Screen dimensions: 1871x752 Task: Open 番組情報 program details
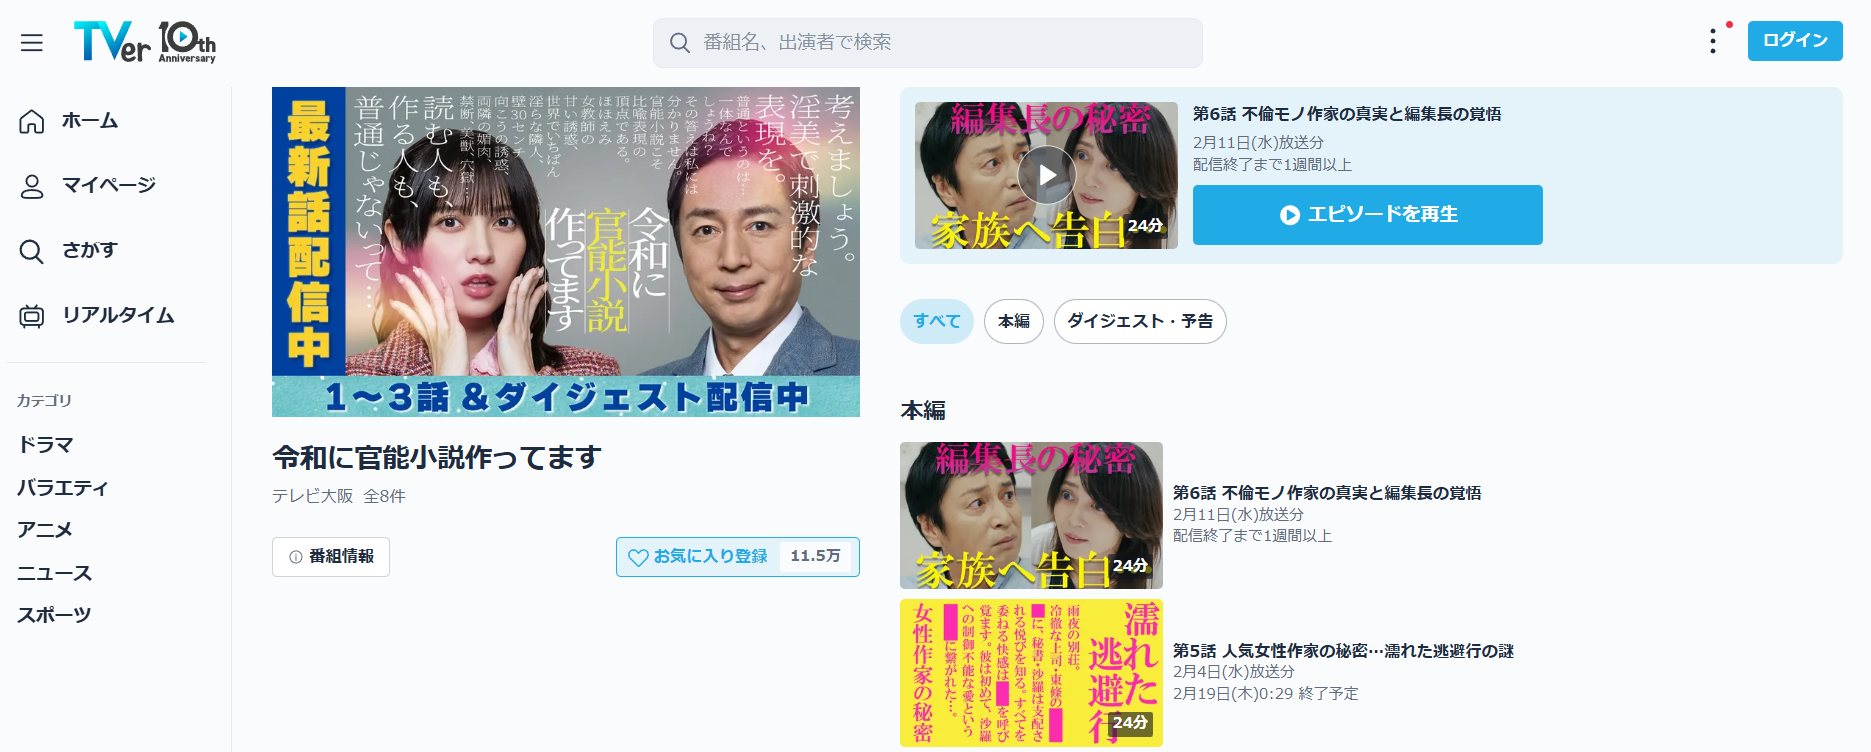coord(331,557)
